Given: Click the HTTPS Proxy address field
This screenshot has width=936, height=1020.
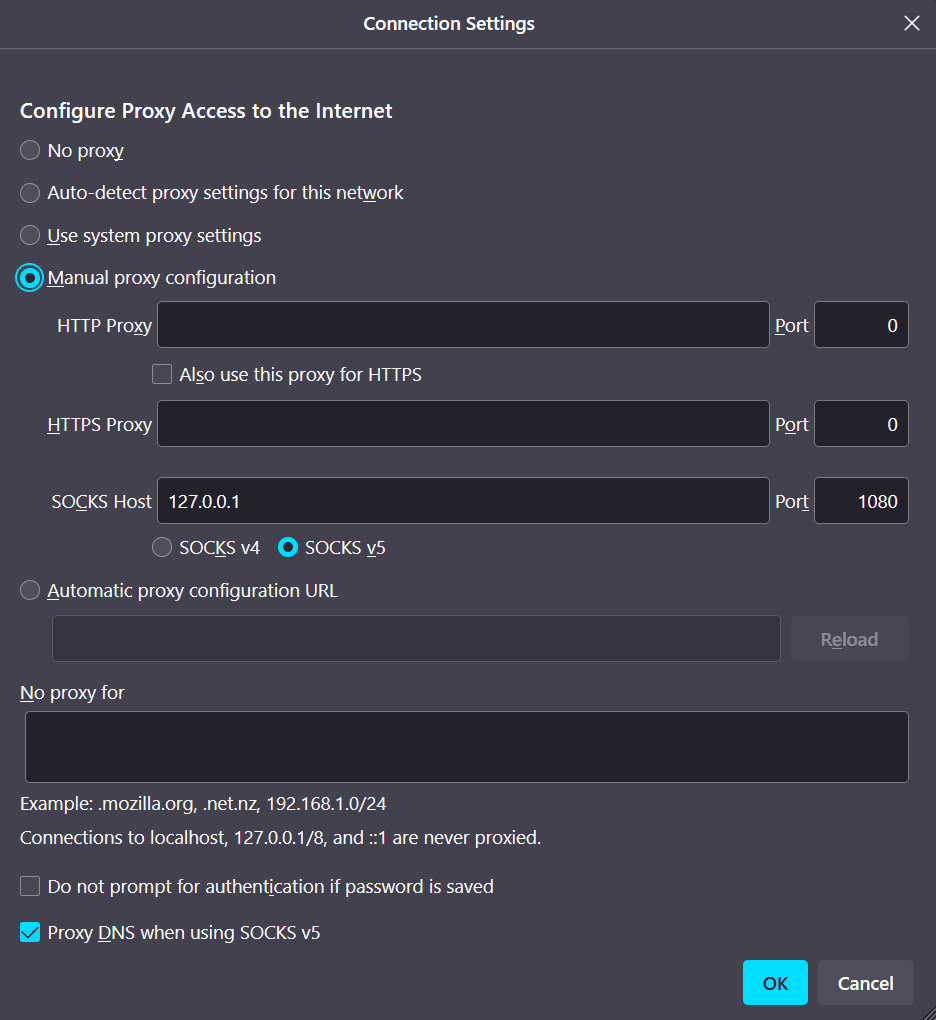Looking at the screenshot, I should click(463, 424).
